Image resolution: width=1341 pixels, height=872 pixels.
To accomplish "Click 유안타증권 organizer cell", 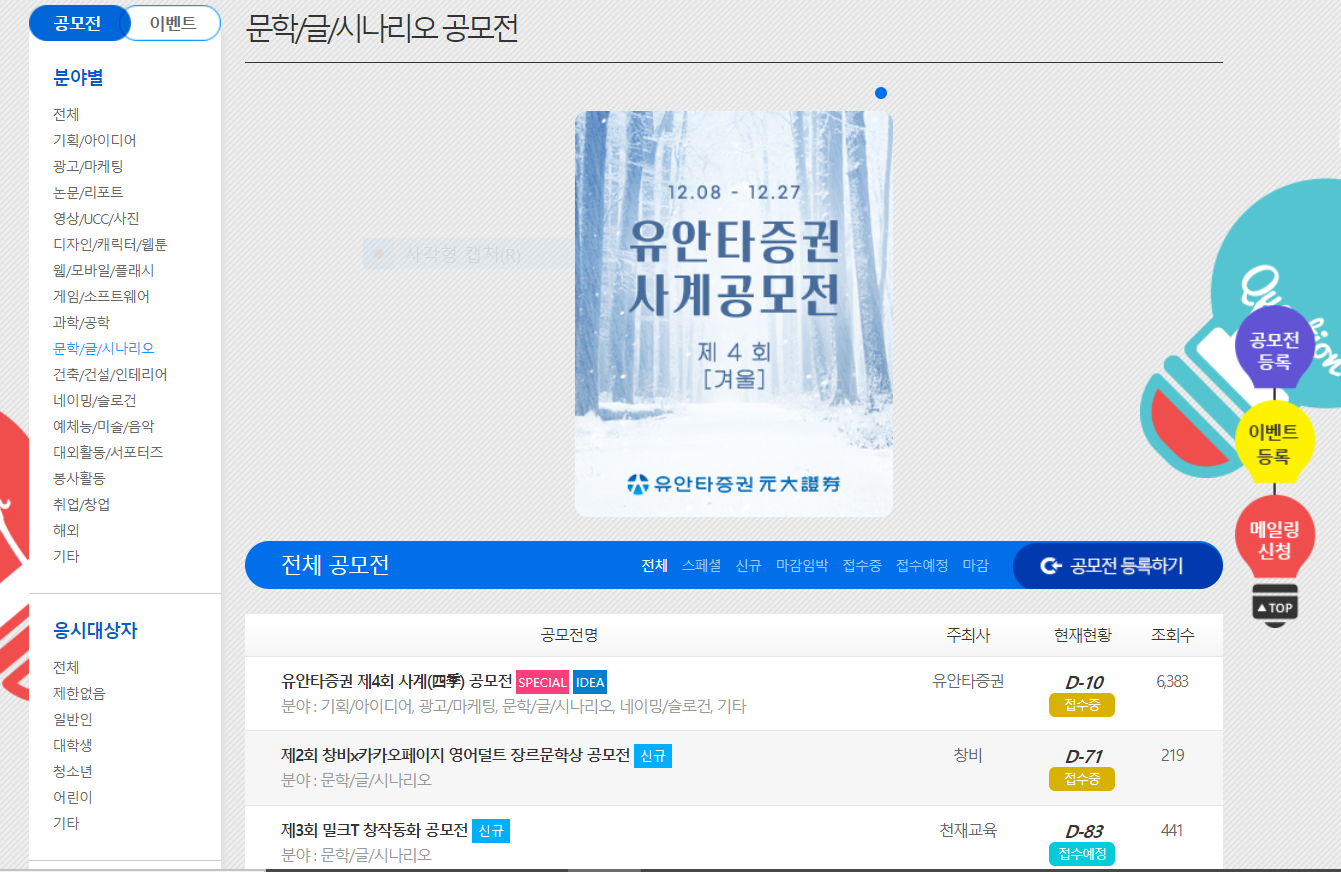I will (968, 681).
